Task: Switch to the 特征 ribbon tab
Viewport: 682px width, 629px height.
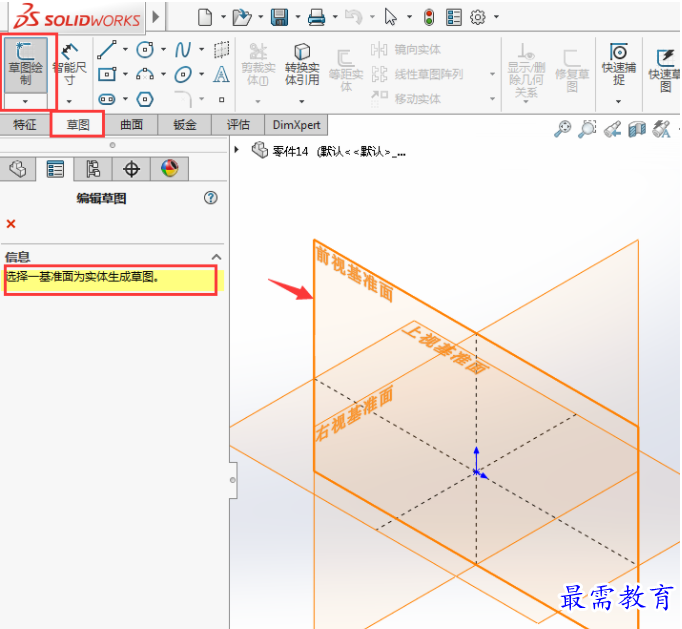Action: click(x=25, y=125)
